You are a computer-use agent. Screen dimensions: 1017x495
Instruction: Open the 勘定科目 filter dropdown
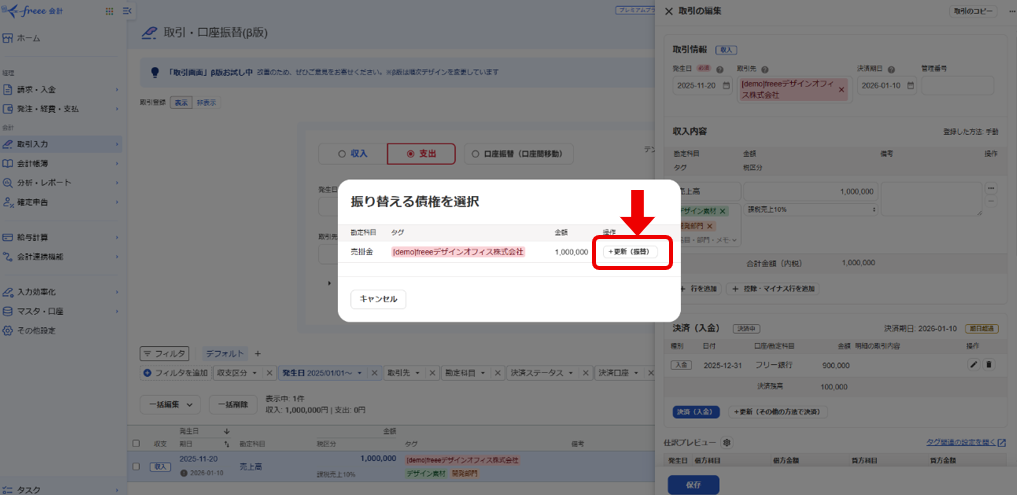pyautogui.click(x=464, y=373)
